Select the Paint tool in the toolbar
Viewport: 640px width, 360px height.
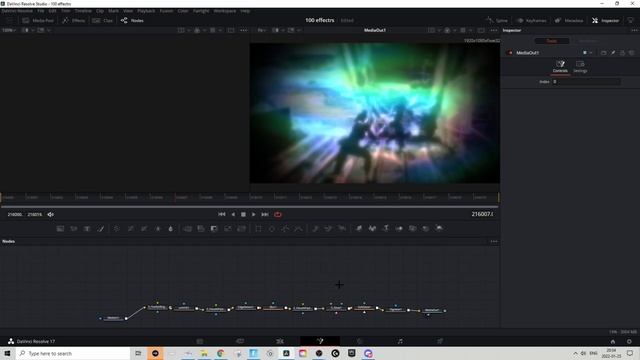(100, 229)
